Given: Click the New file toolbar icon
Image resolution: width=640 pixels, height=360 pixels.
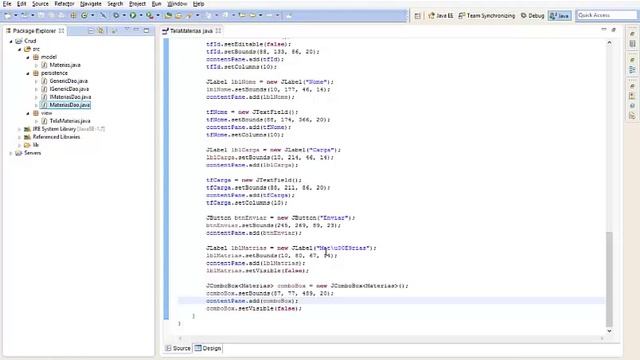Looking at the screenshot, I should click(x=8, y=16).
